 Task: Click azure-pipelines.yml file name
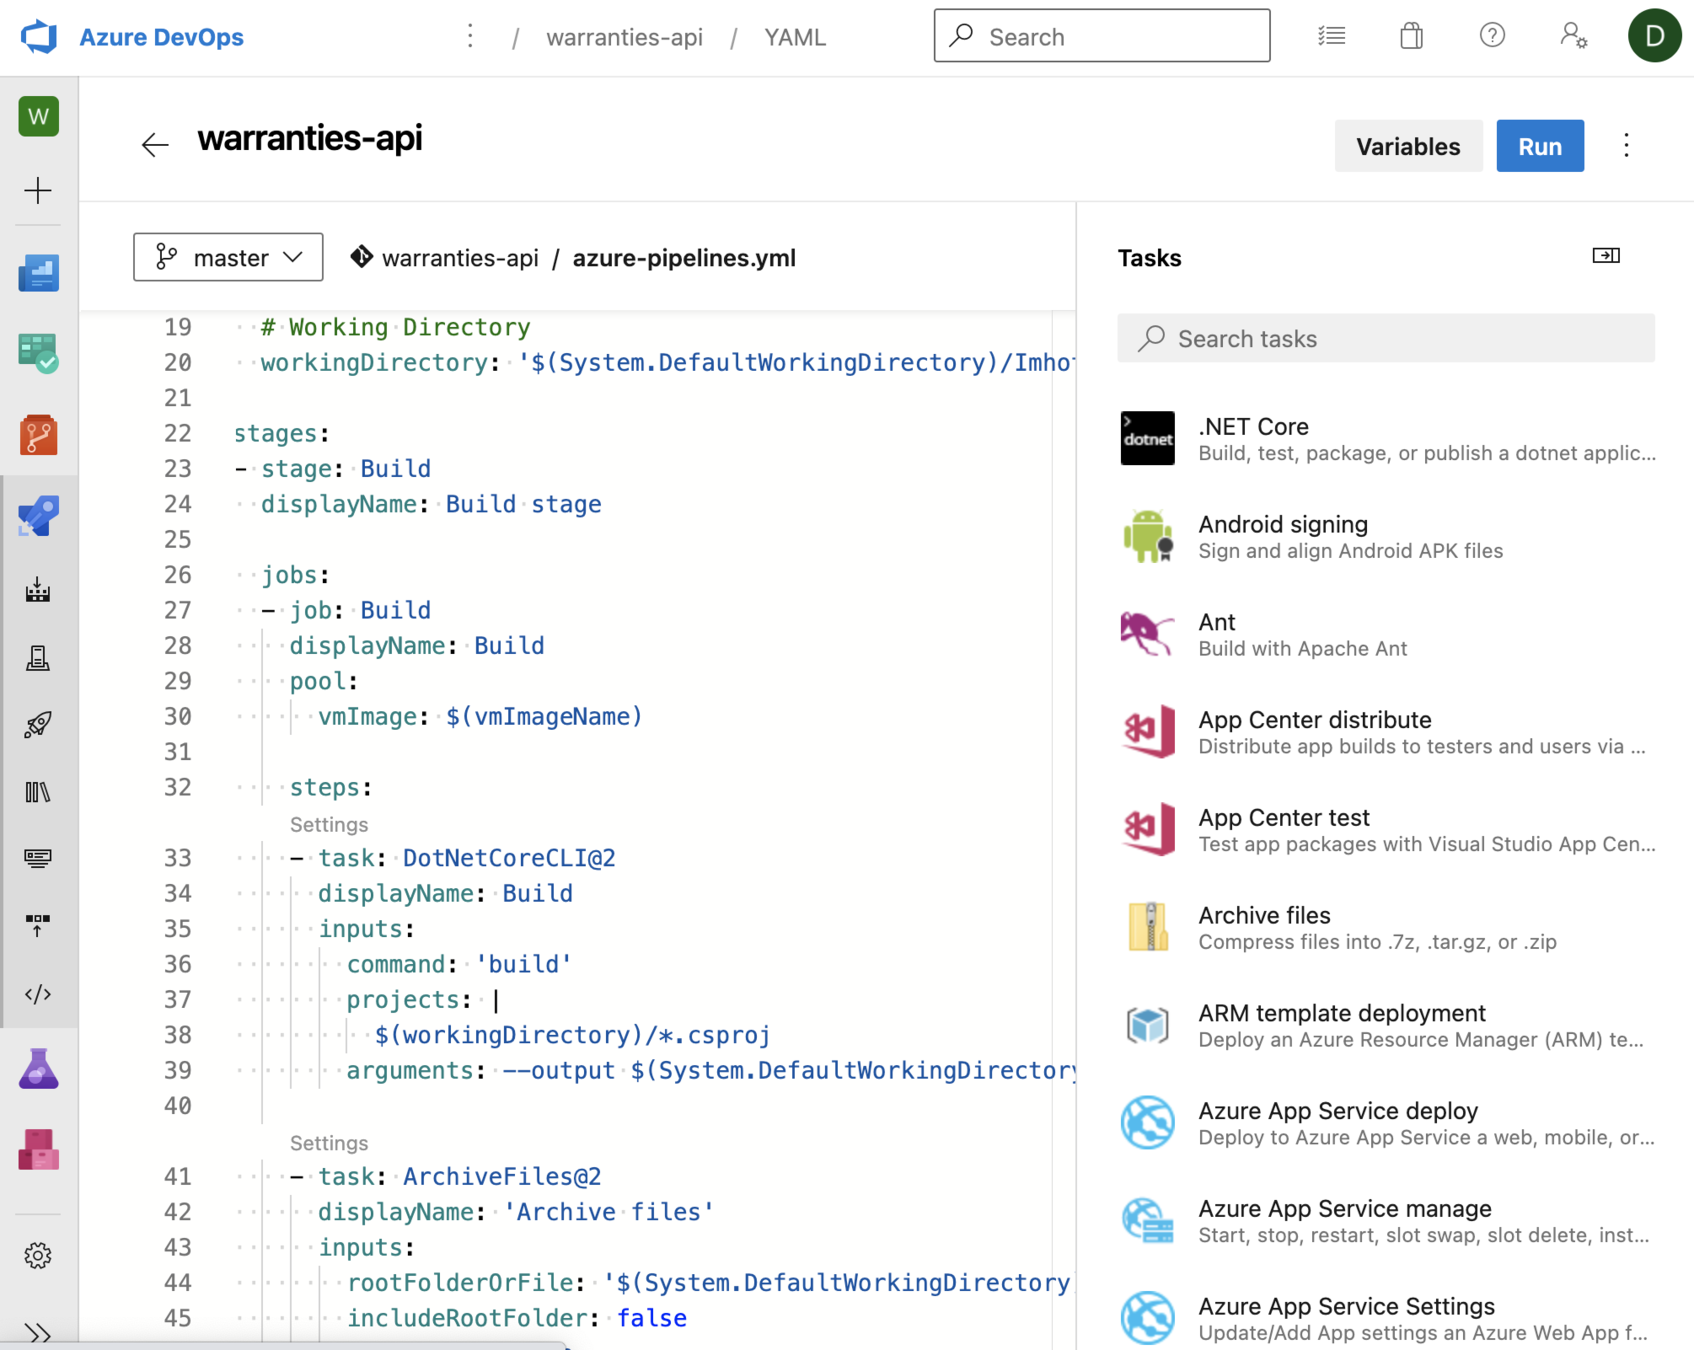(x=684, y=258)
